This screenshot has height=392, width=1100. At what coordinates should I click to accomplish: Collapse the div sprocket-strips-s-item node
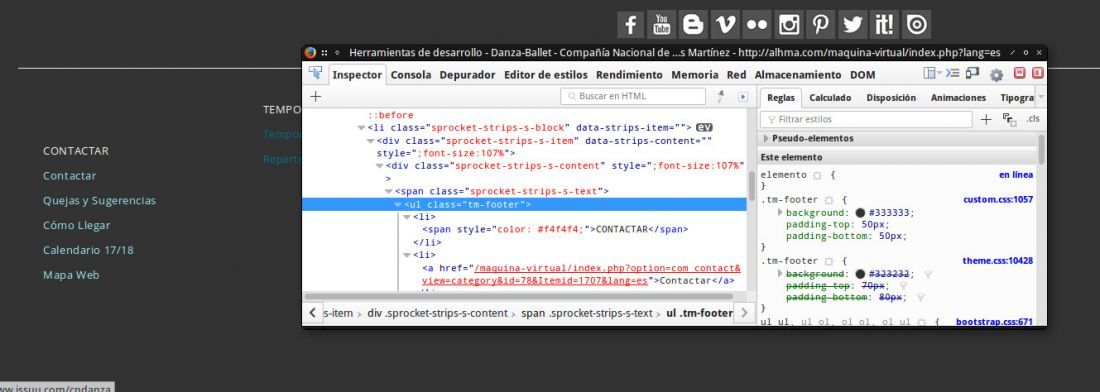click(x=370, y=140)
